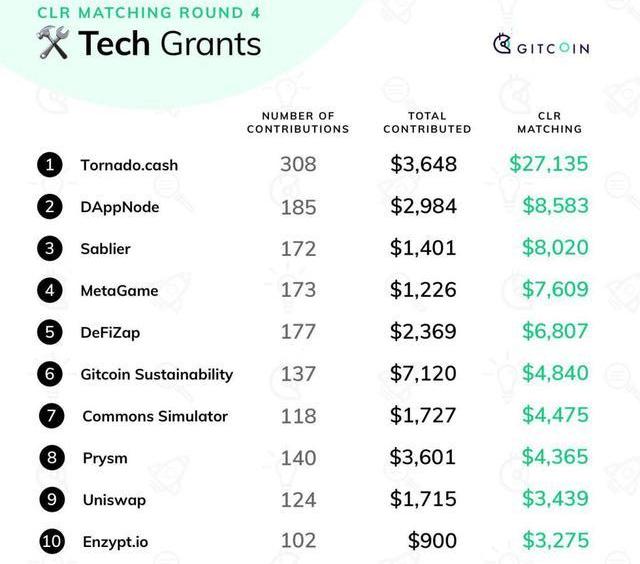Click the $7,120 total contributed value
The height and width of the screenshot is (564, 640).
[x=423, y=374]
